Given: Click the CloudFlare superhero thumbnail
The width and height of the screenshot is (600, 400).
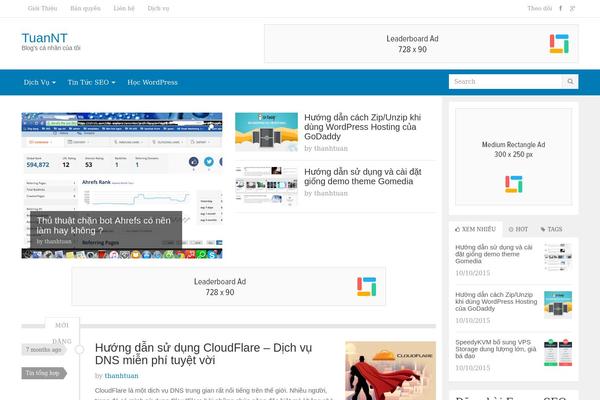Looking at the screenshot, I should point(390,371).
